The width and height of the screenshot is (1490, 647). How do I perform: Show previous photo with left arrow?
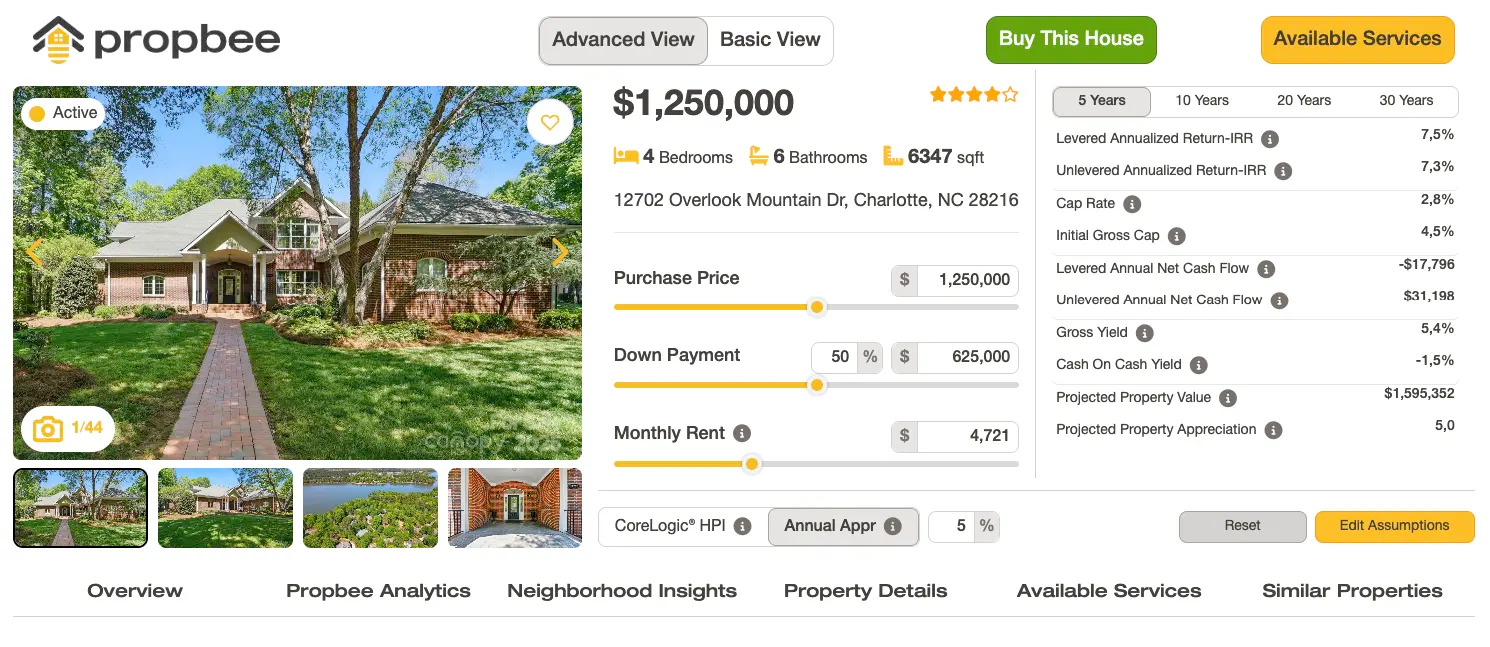(35, 252)
